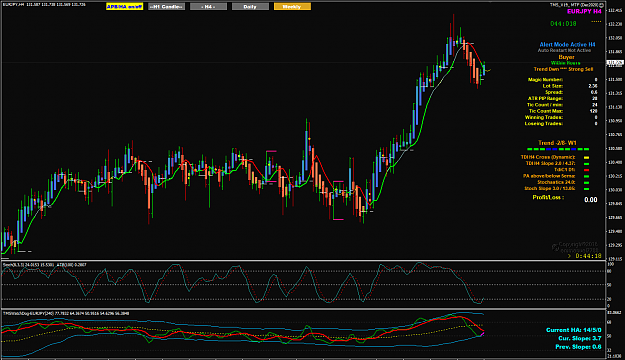Click the bottom yellow countdown timer arrow

(569, 256)
